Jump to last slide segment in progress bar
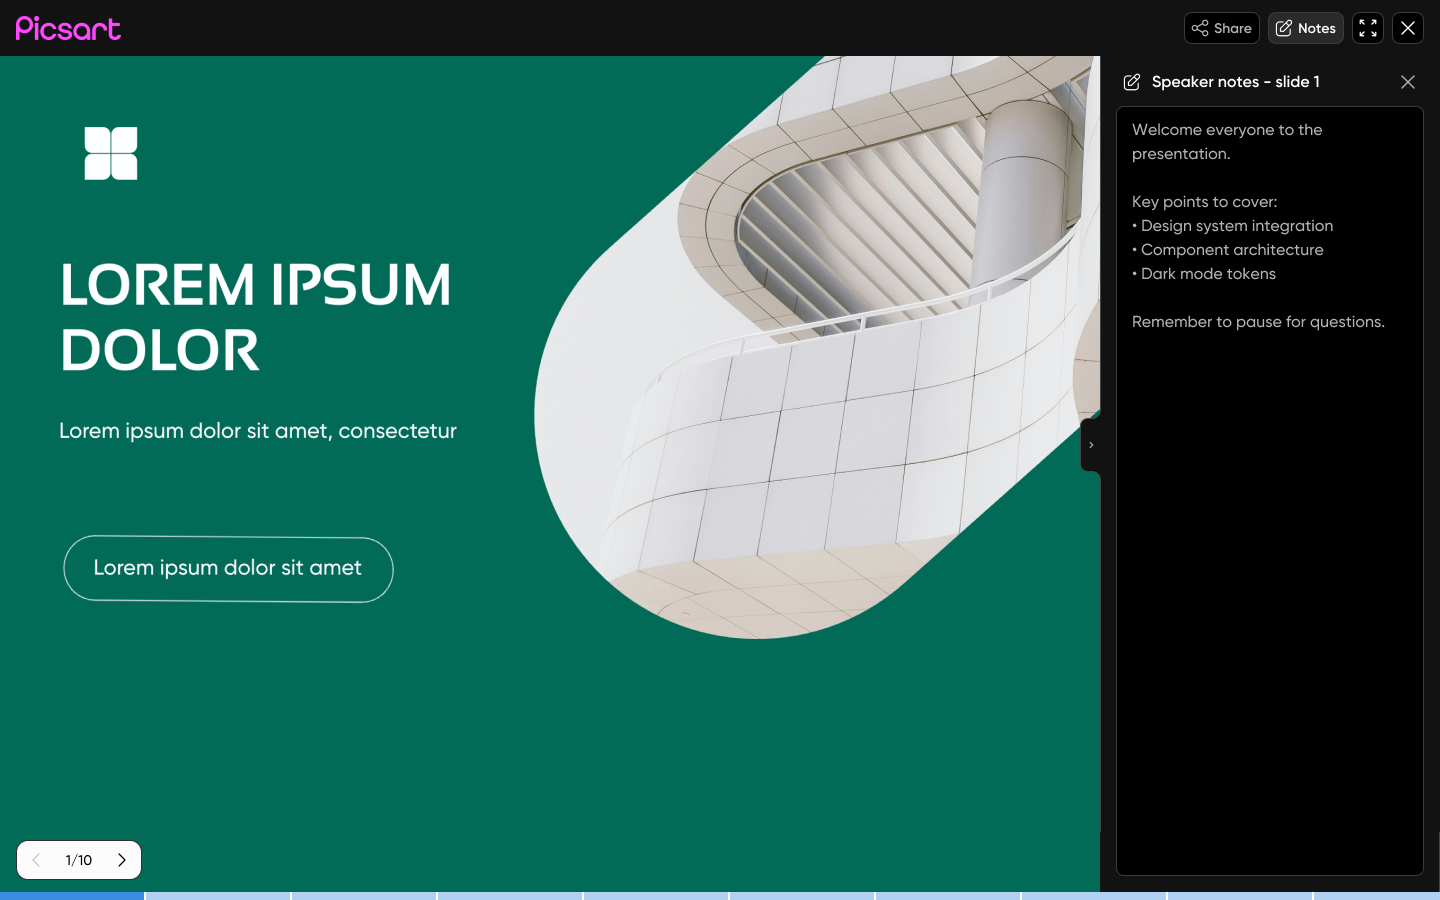1440x900 pixels. [x=1377, y=895]
